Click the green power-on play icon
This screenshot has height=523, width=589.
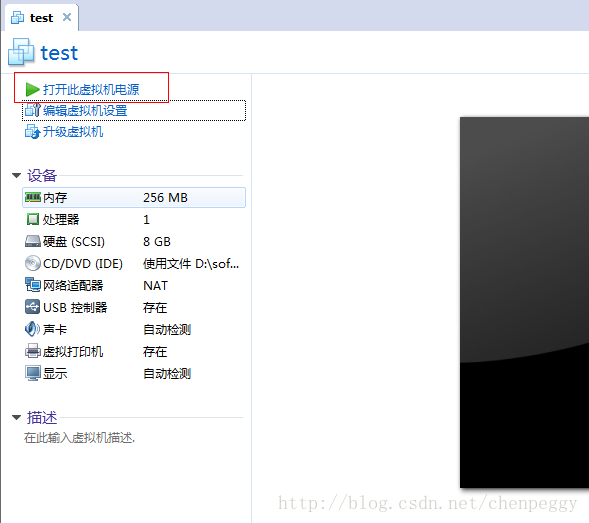pos(32,89)
